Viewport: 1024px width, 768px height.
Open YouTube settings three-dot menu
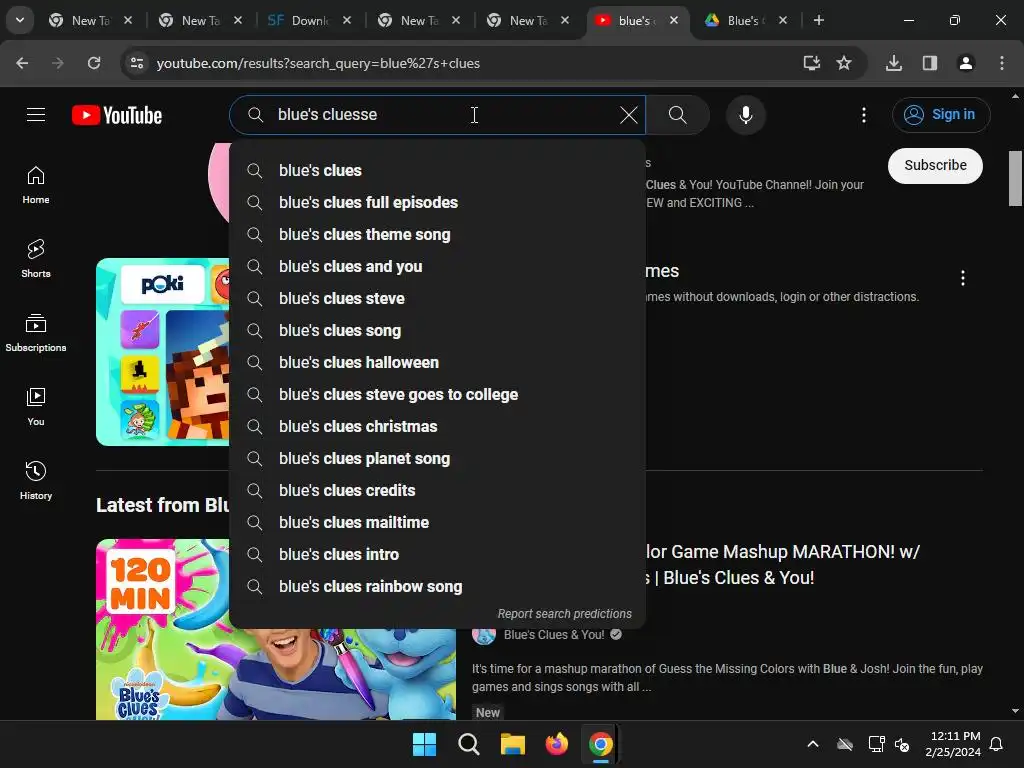(863, 115)
